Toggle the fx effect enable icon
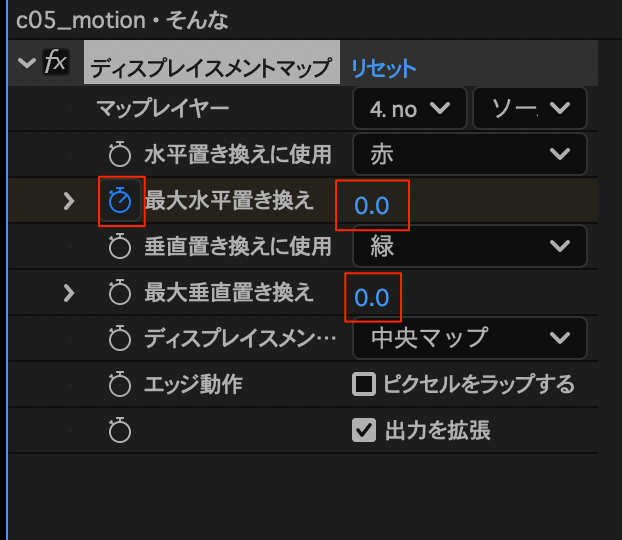The width and height of the screenshot is (622, 540). tap(55, 64)
